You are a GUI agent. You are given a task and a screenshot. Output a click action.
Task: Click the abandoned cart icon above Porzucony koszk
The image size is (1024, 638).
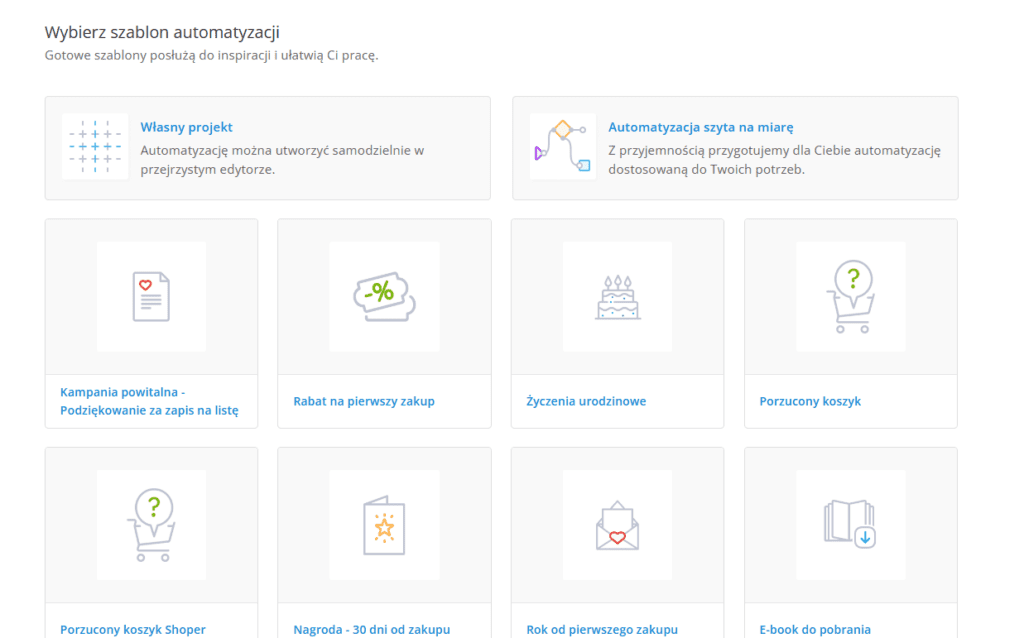click(x=850, y=297)
